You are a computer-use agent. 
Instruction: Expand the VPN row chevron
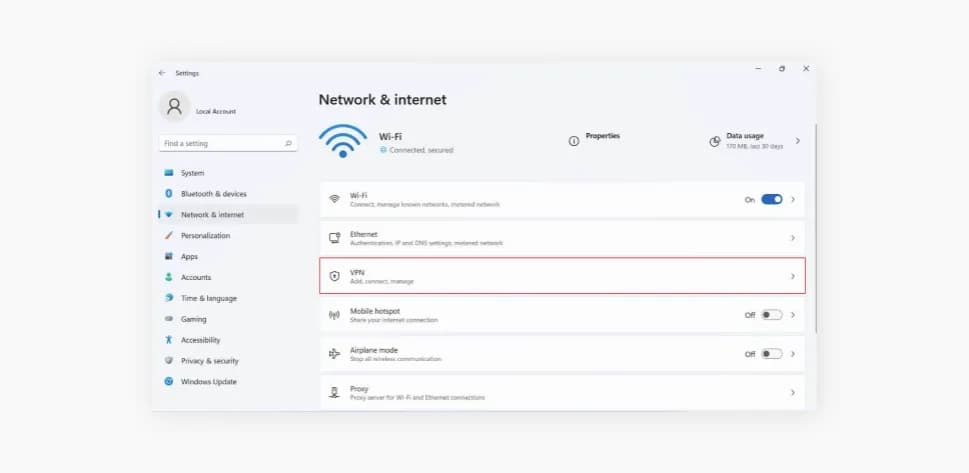793,276
